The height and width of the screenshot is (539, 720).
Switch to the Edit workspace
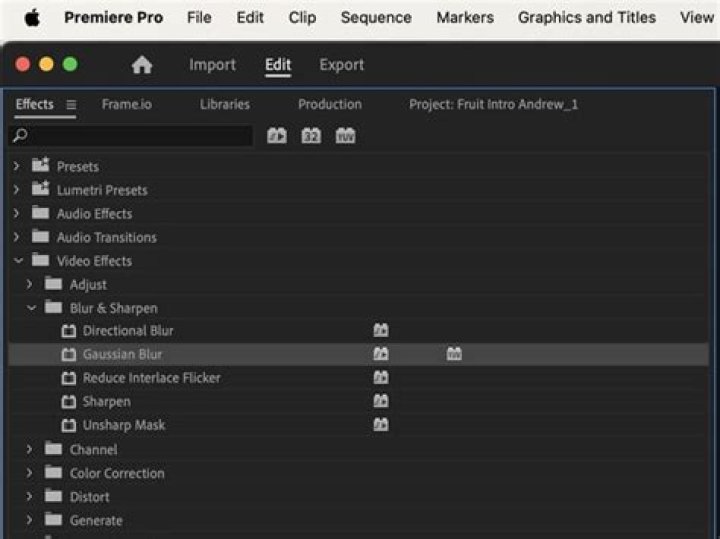click(278, 65)
